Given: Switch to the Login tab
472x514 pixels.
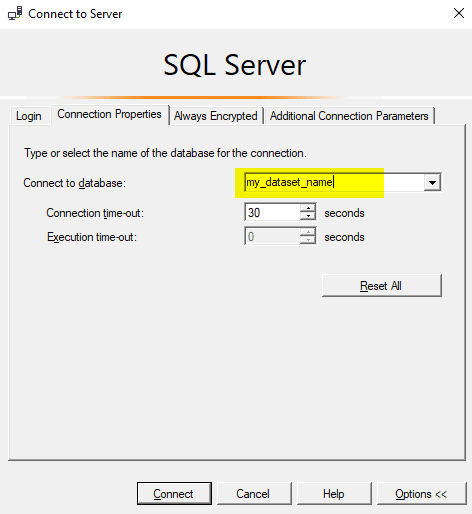Looking at the screenshot, I should click(29, 116).
